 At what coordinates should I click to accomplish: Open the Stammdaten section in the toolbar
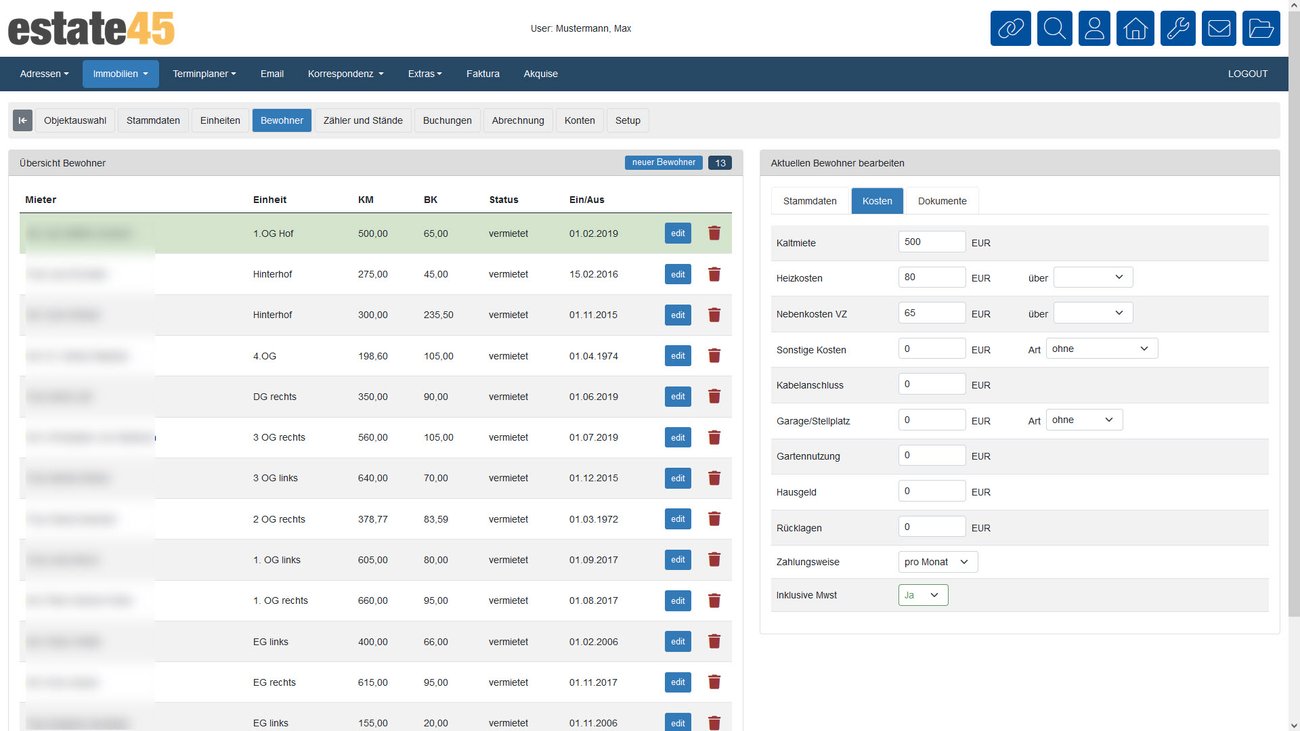click(x=153, y=120)
